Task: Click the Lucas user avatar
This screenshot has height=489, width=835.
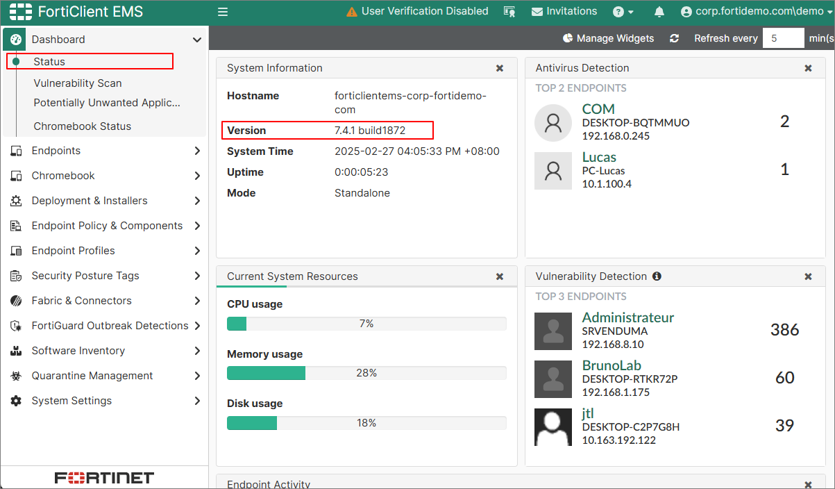Action: (x=553, y=171)
